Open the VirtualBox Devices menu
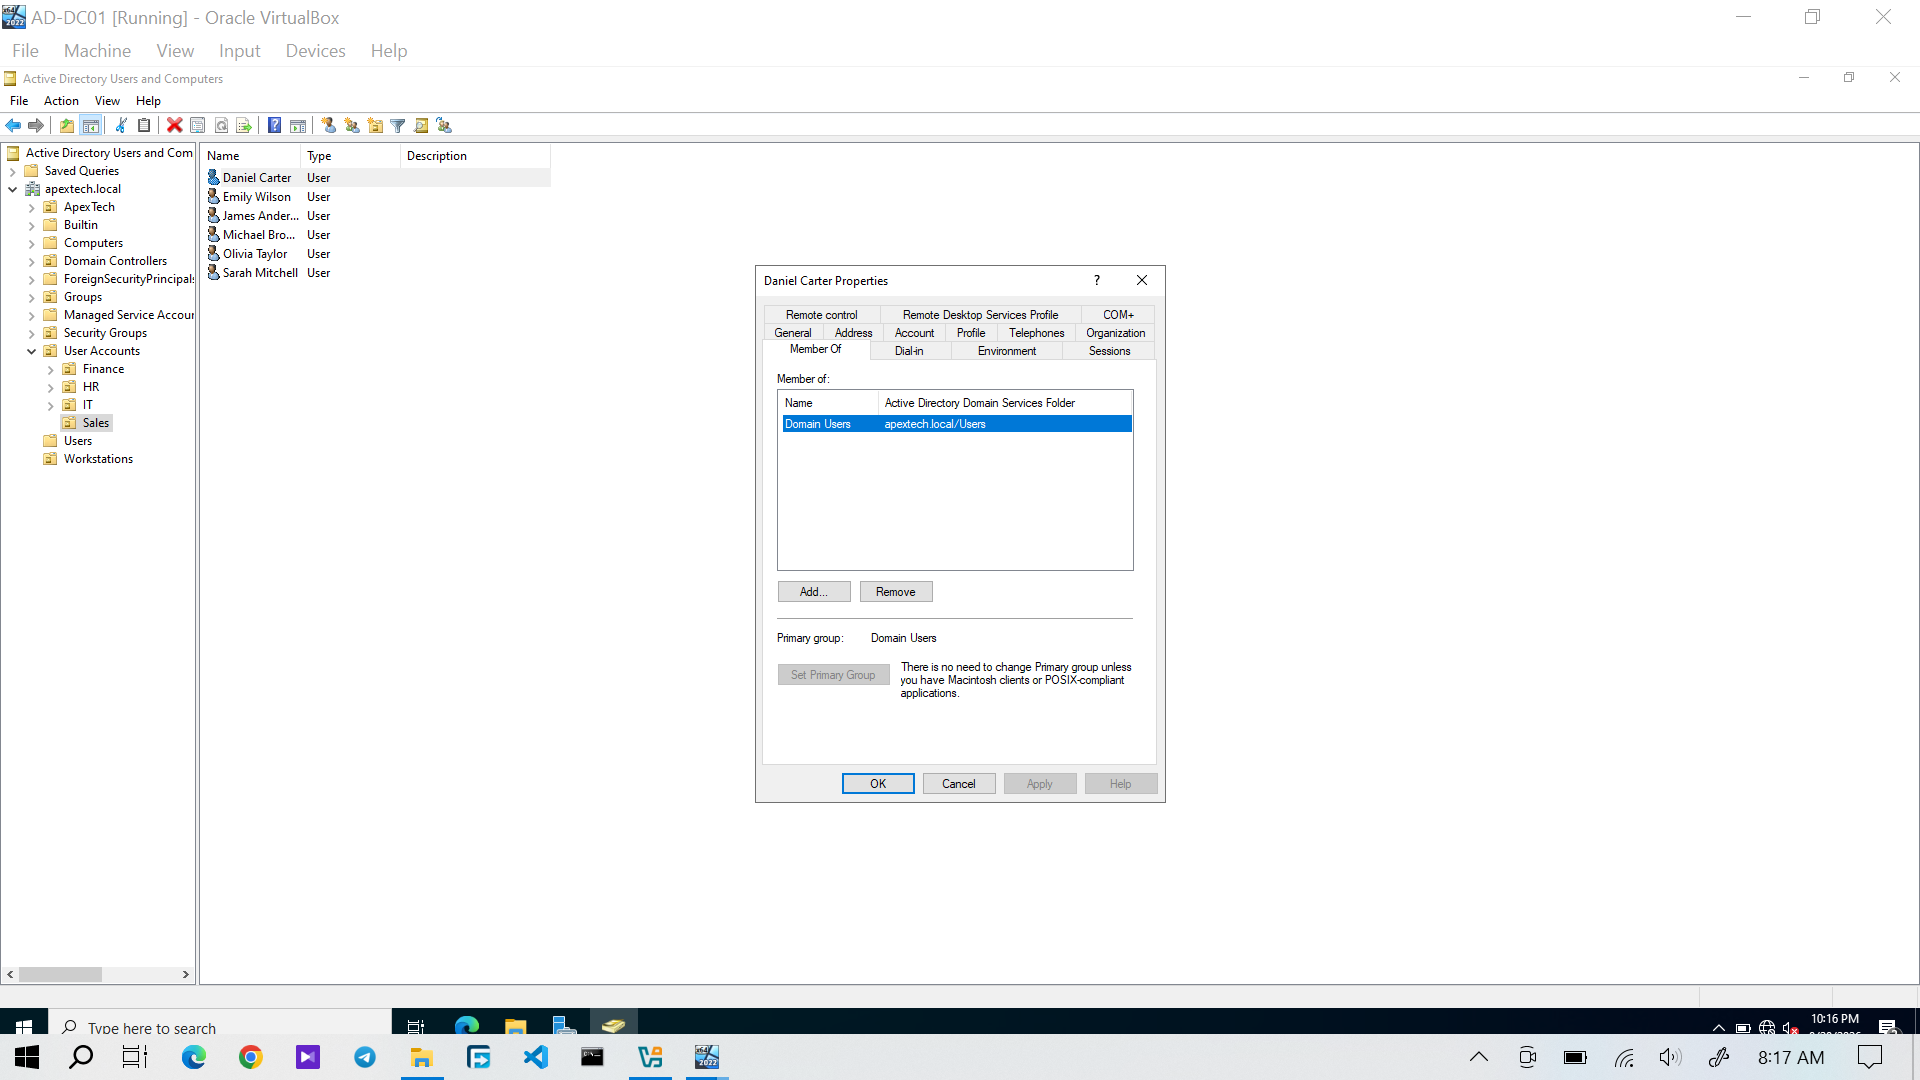 tap(315, 51)
